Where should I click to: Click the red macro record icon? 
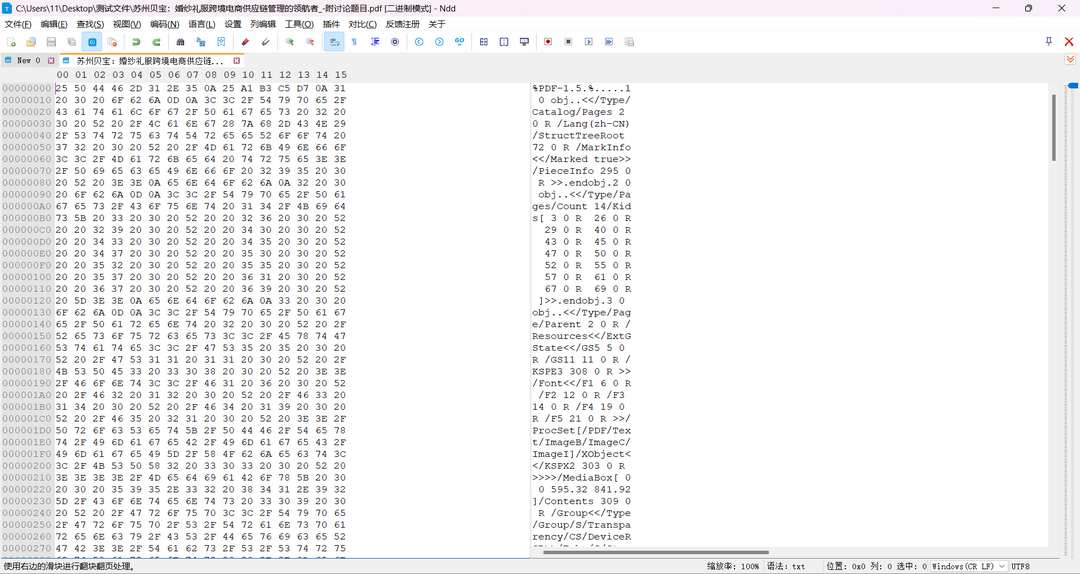click(x=548, y=42)
